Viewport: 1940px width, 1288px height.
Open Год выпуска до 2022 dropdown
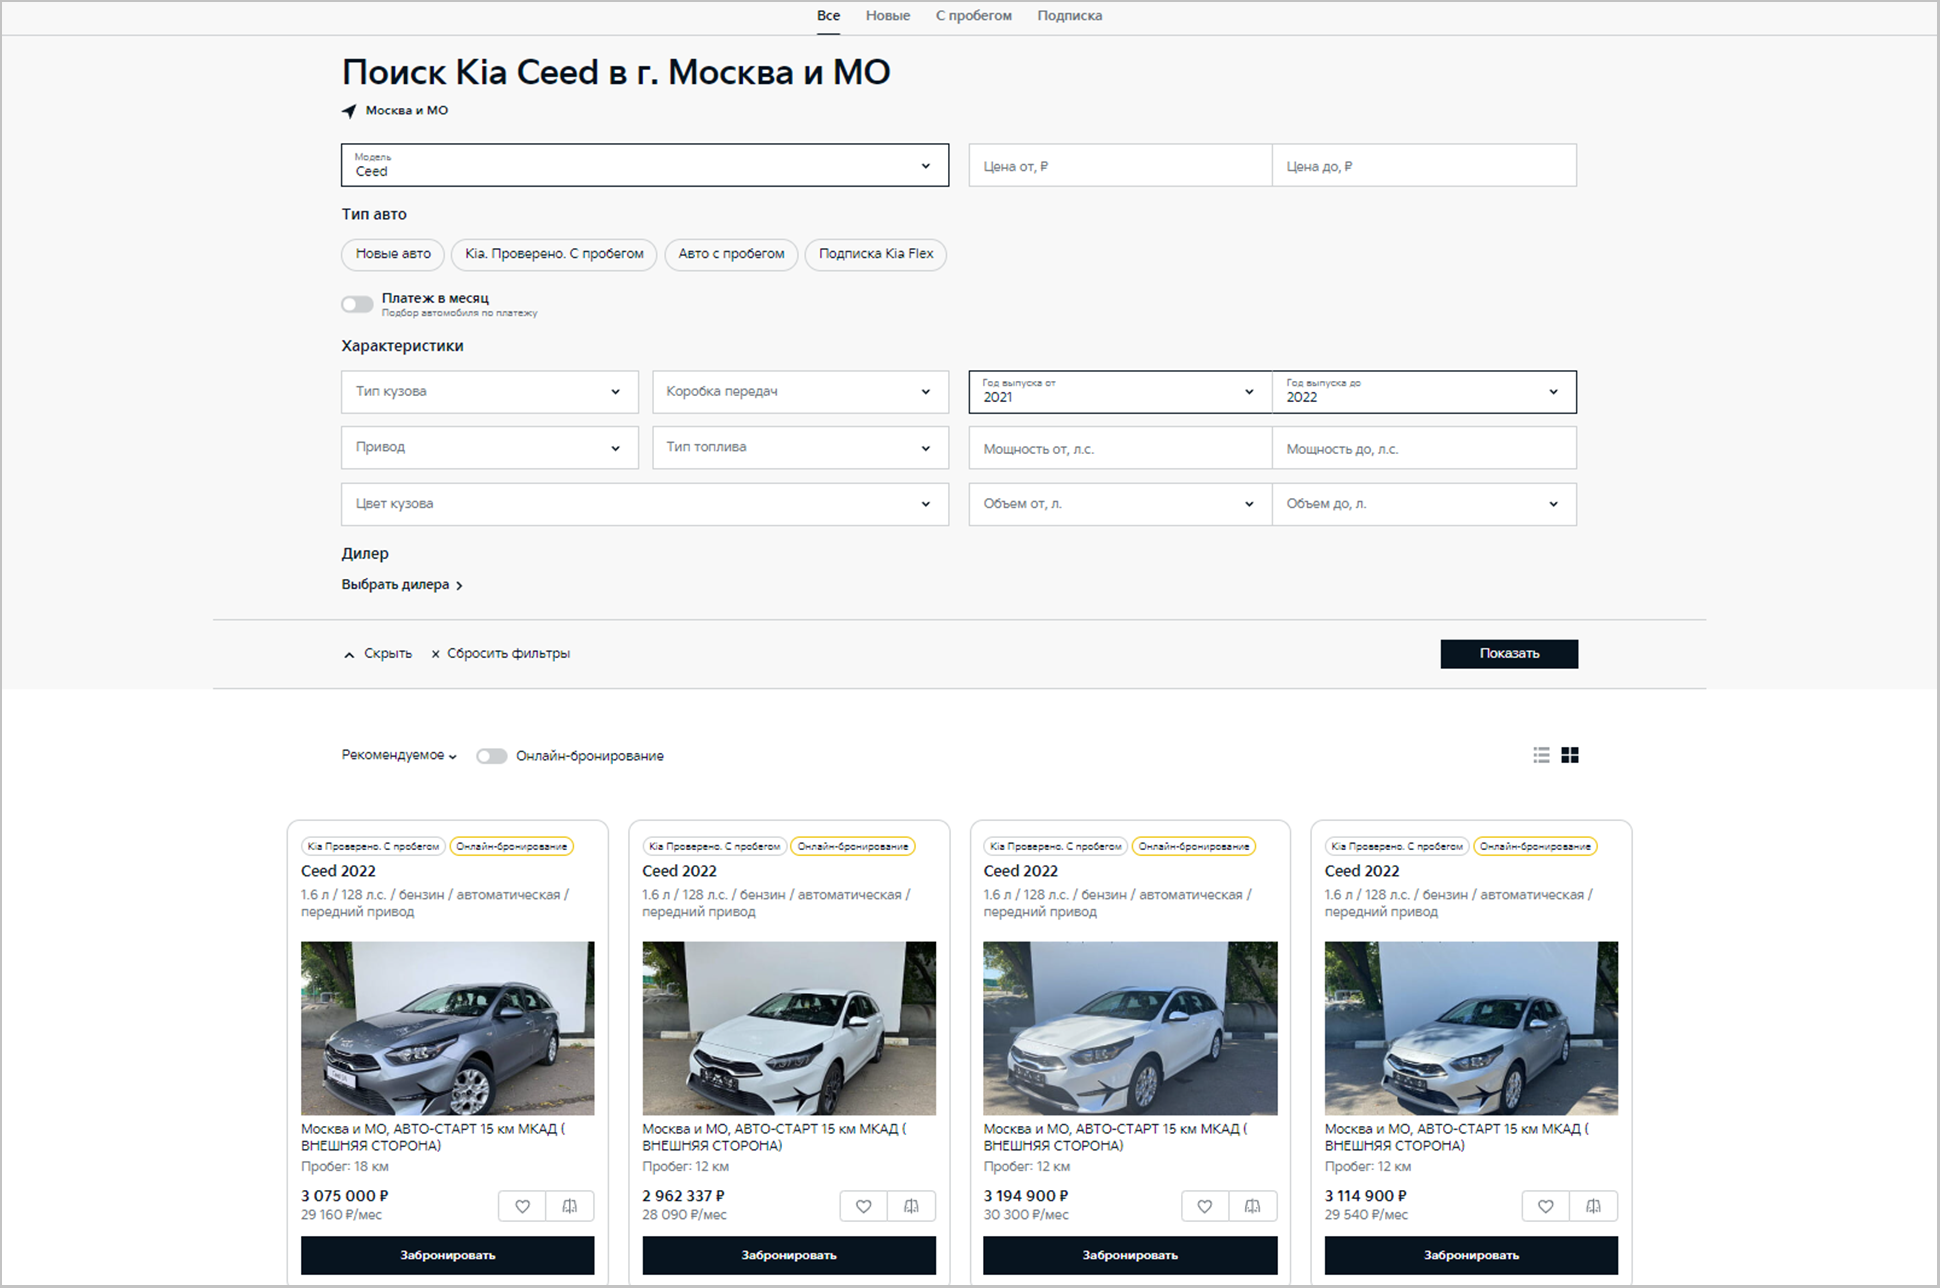[x=1424, y=392]
